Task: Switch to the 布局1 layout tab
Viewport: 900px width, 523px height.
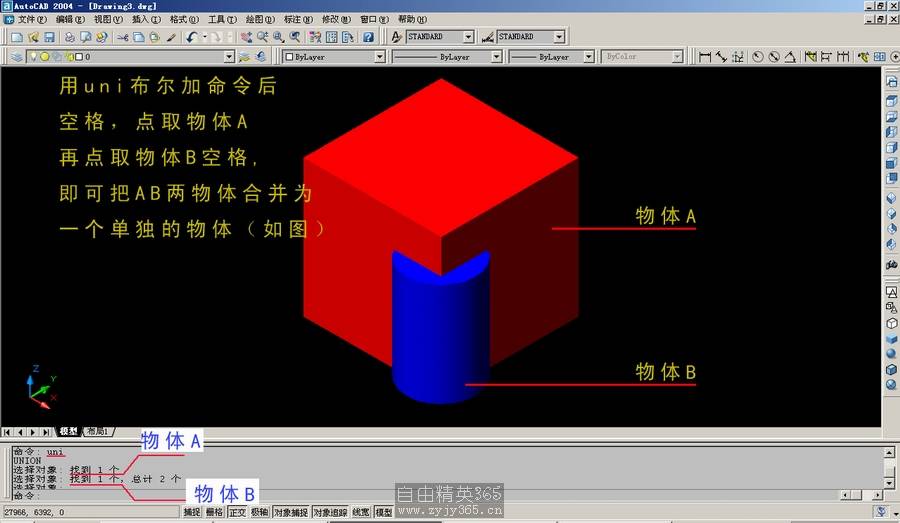Action: click(x=97, y=431)
